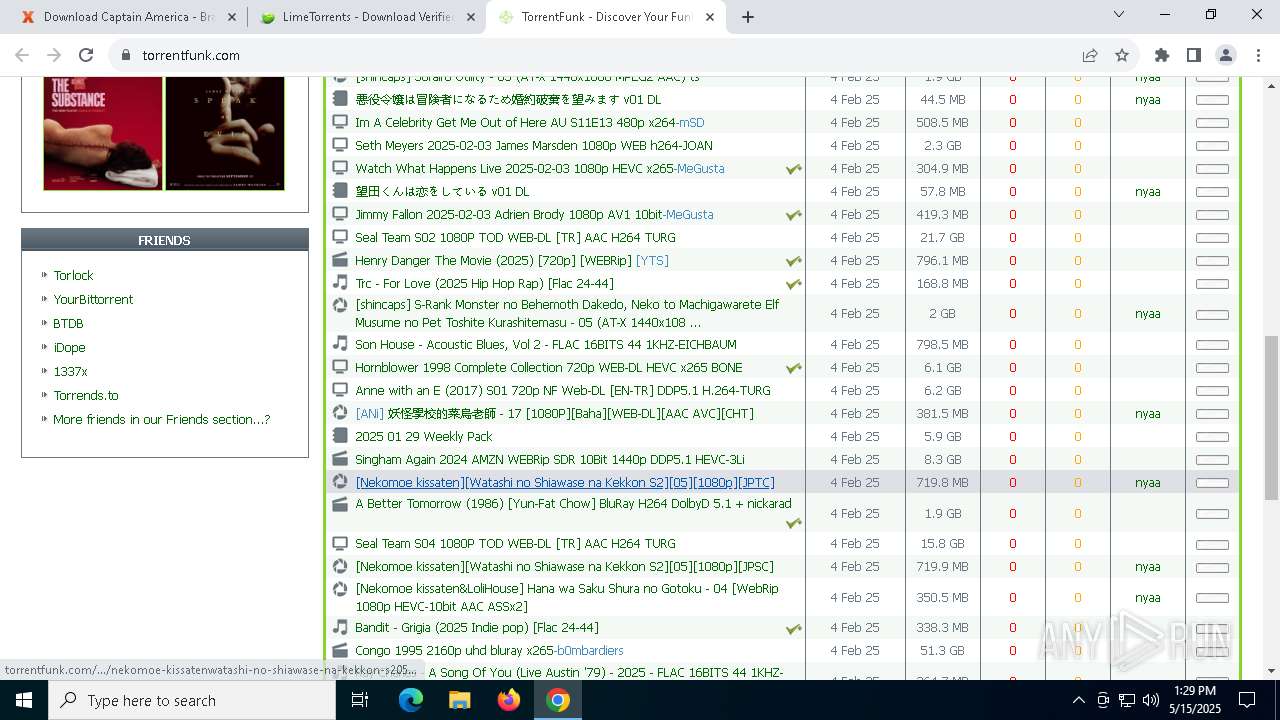1280x720 pixels.
Task: Open the YourBittorrent friend link
Action: coord(93,299)
